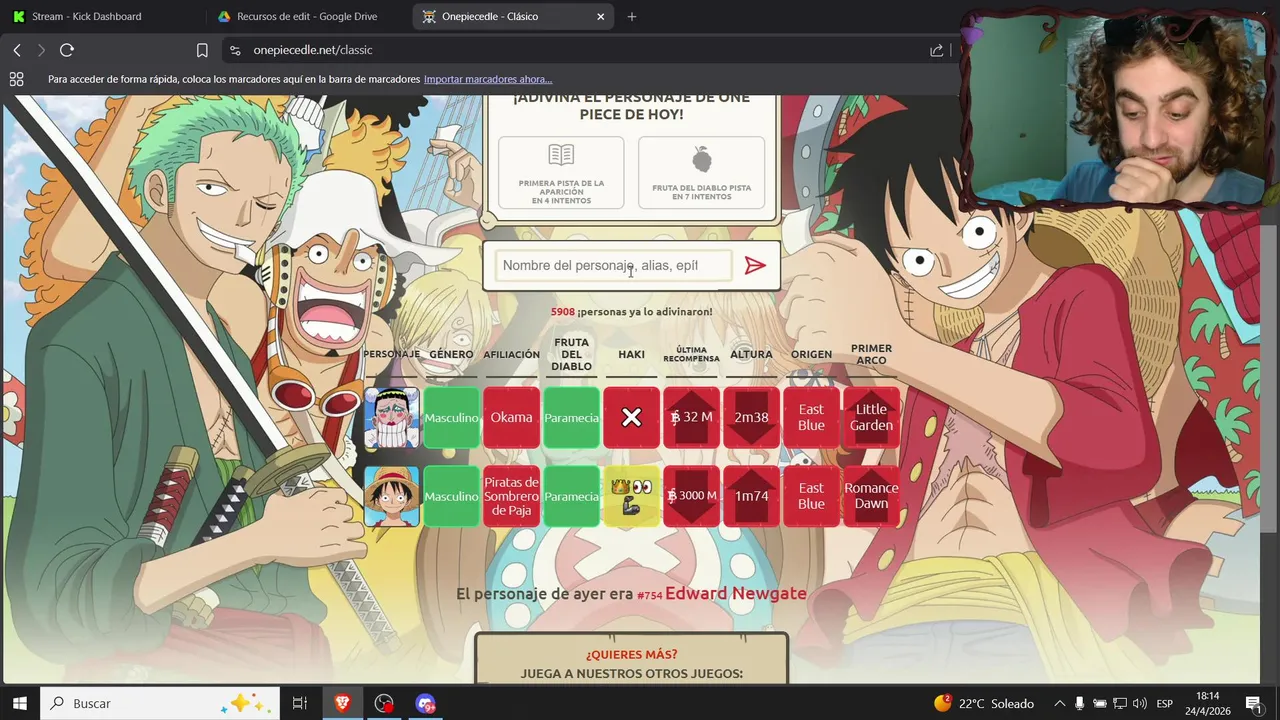Click Piratas de Sombrero de Paja cell

click(511, 496)
